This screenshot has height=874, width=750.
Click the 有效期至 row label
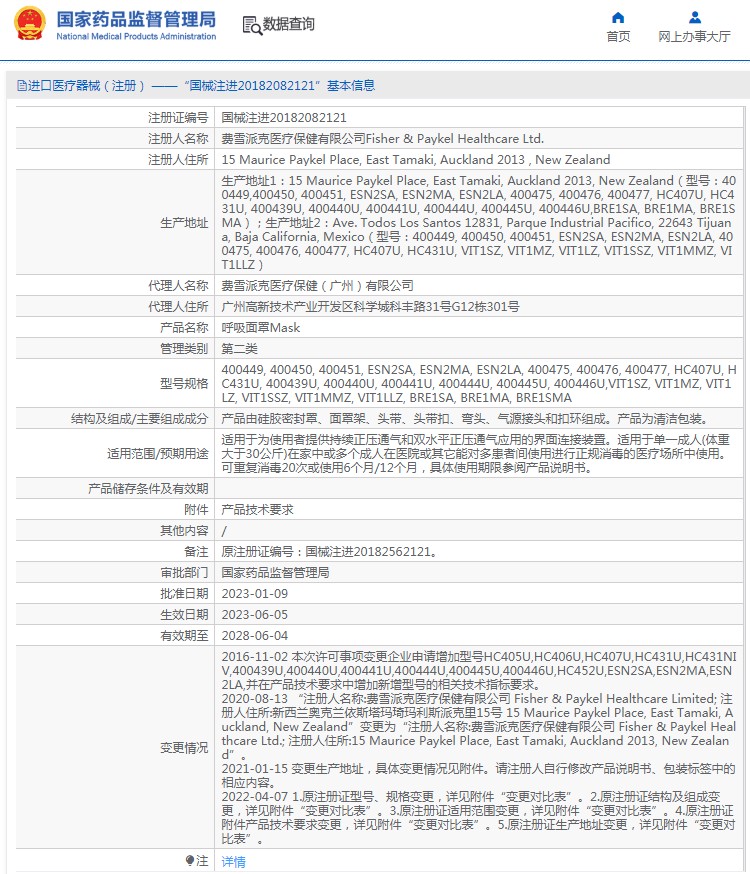pos(184,635)
